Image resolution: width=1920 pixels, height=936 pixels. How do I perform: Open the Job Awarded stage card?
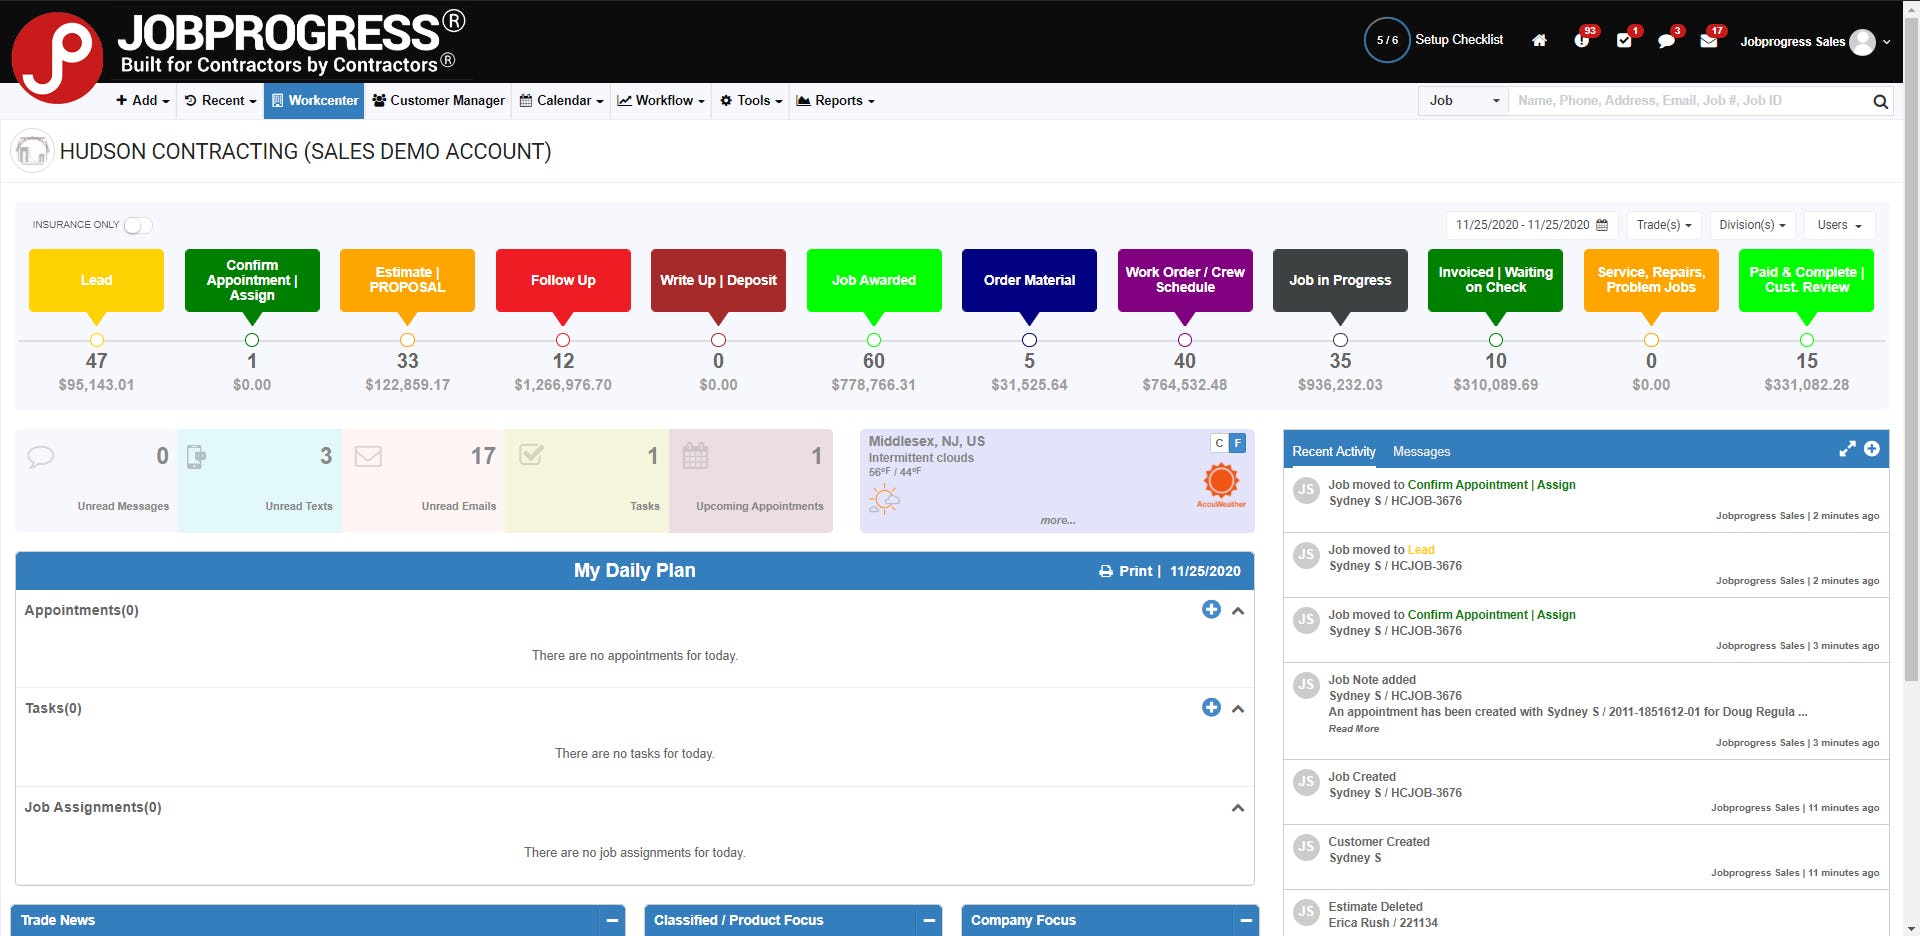(x=874, y=281)
